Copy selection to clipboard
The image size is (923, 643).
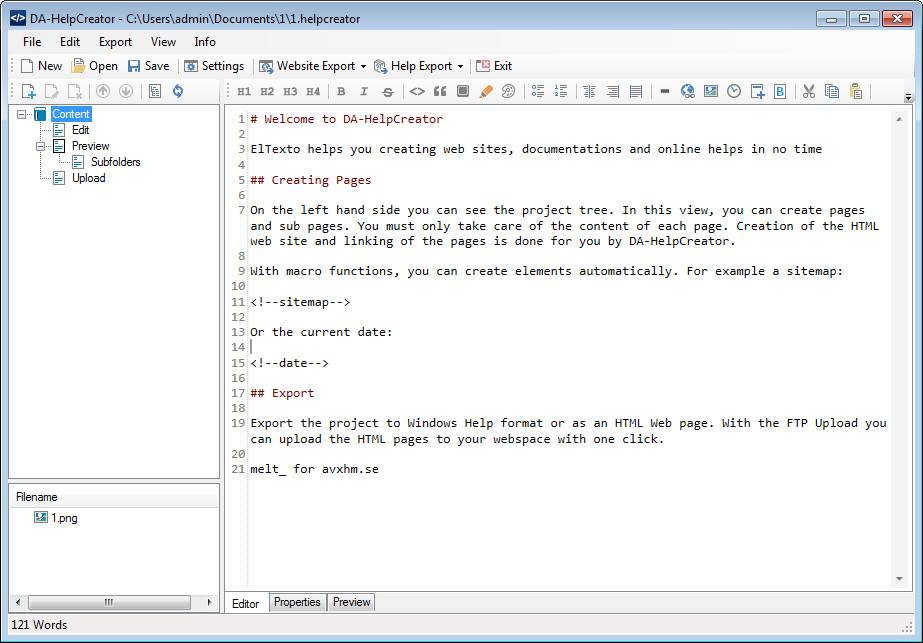(832, 91)
